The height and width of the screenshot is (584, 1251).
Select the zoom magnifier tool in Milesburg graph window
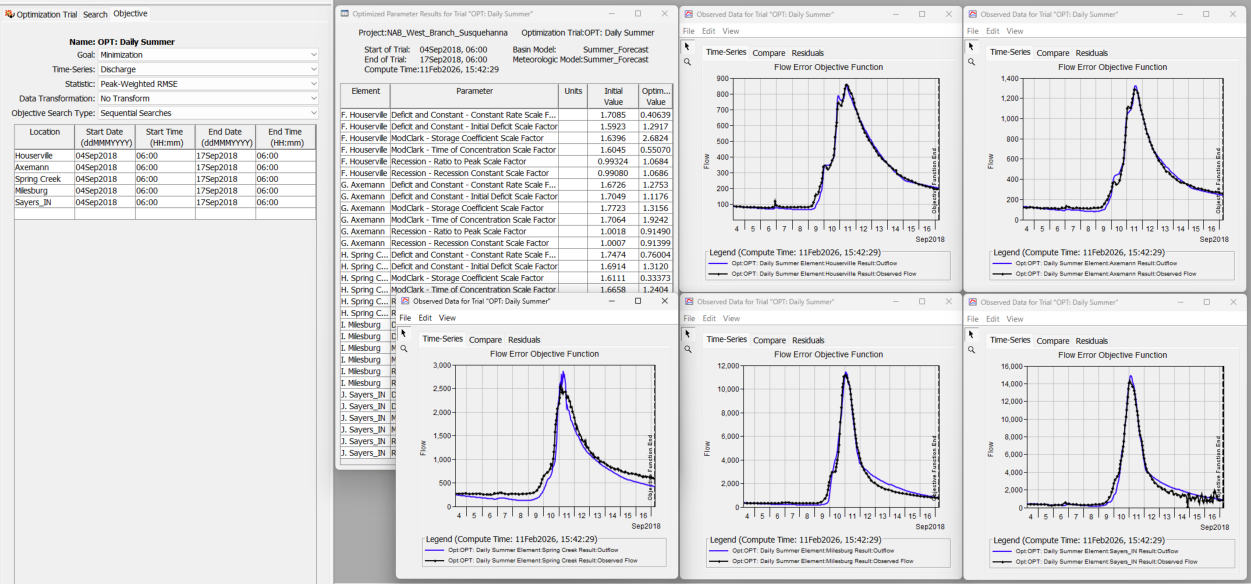click(688, 349)
